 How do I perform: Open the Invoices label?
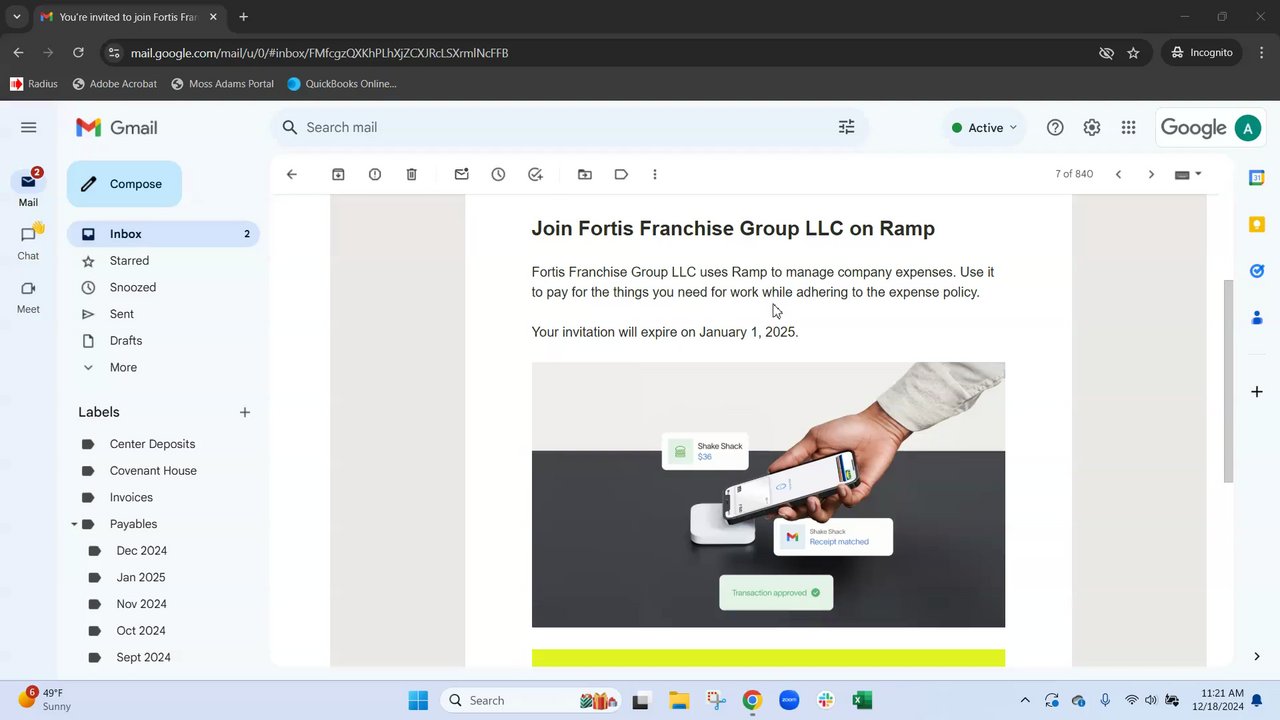coord(131,497)
